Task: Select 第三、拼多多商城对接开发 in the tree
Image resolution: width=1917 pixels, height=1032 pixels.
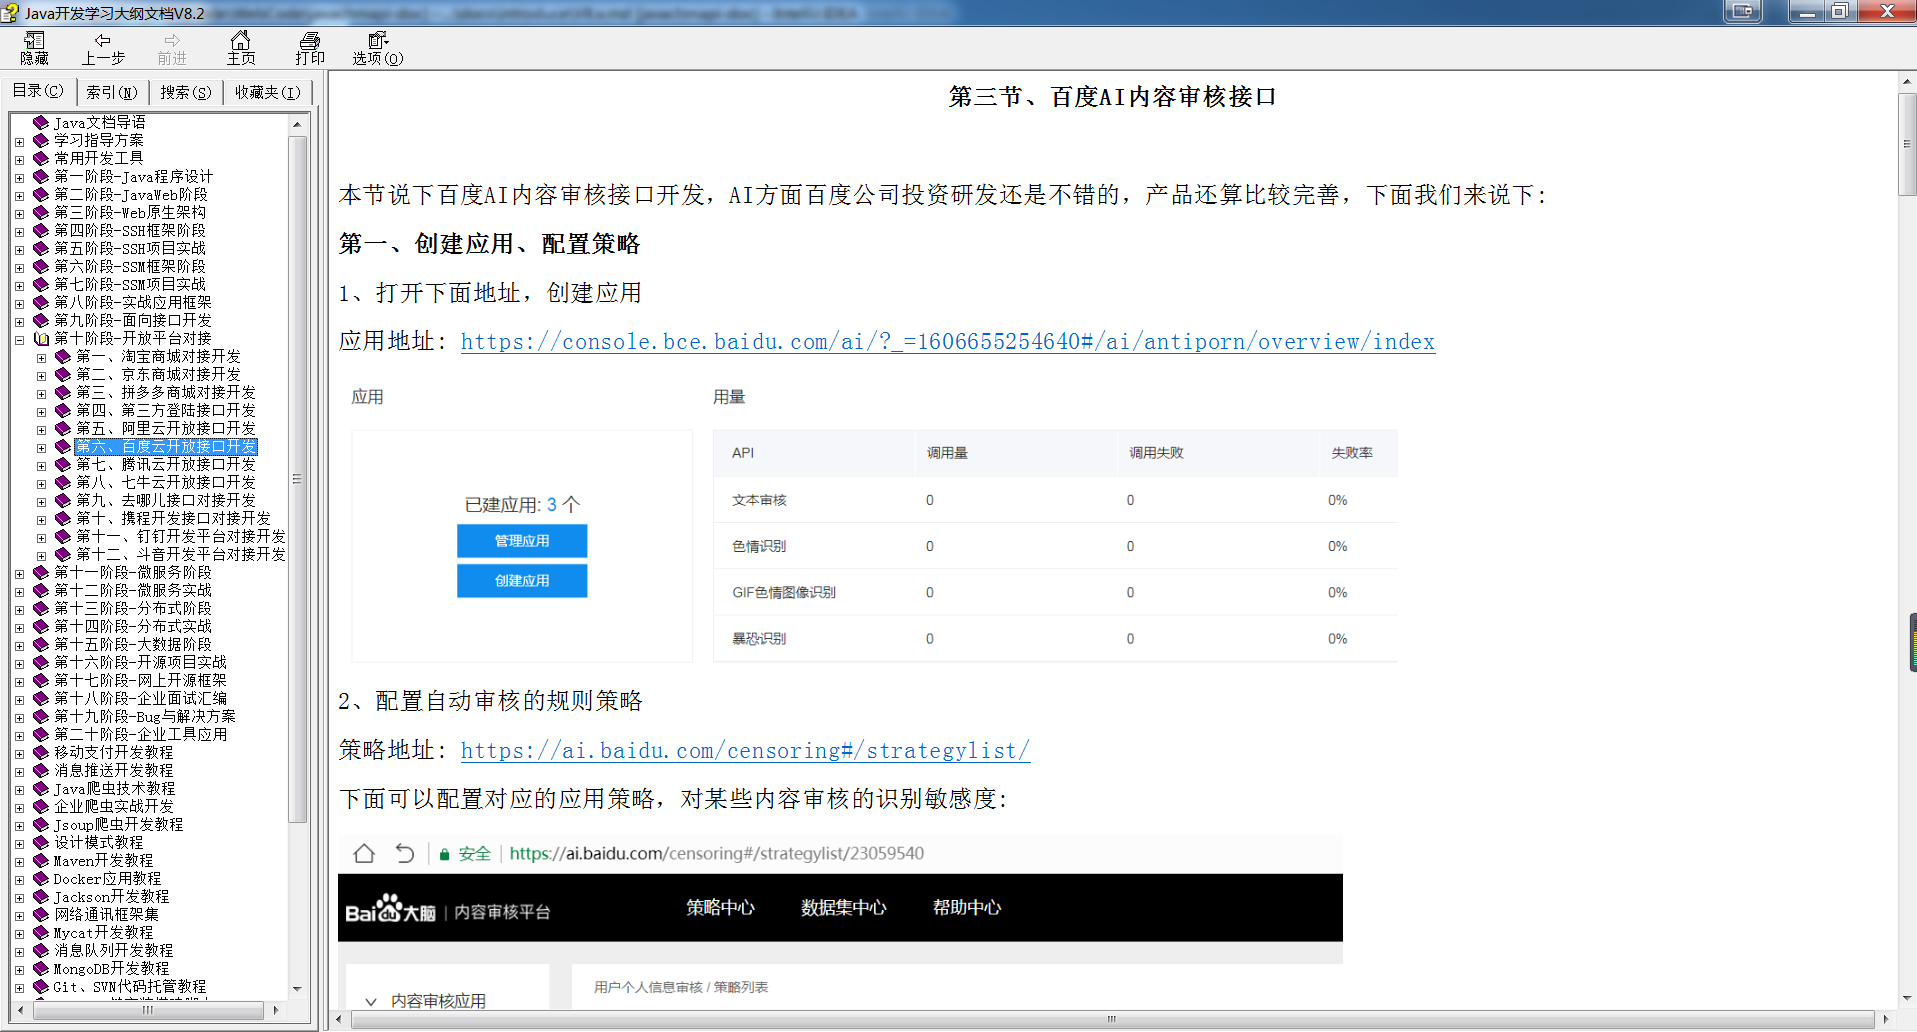Action: point(166,392)
